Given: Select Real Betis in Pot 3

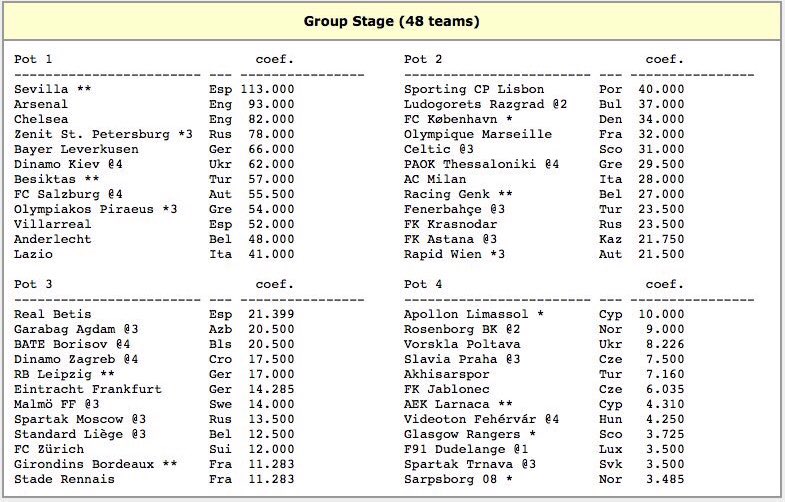Looking at the screenshot, I should [x=53, y=314].
